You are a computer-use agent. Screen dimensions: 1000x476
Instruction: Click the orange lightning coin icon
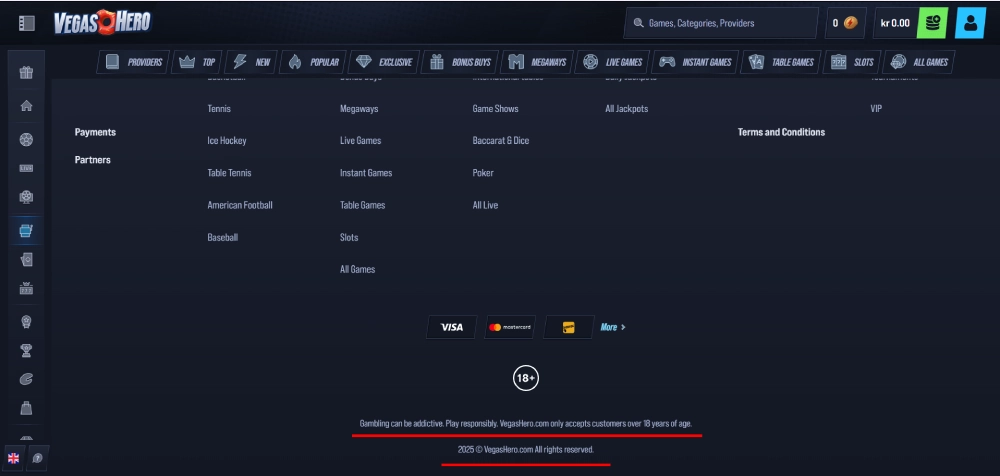[850, 23]
